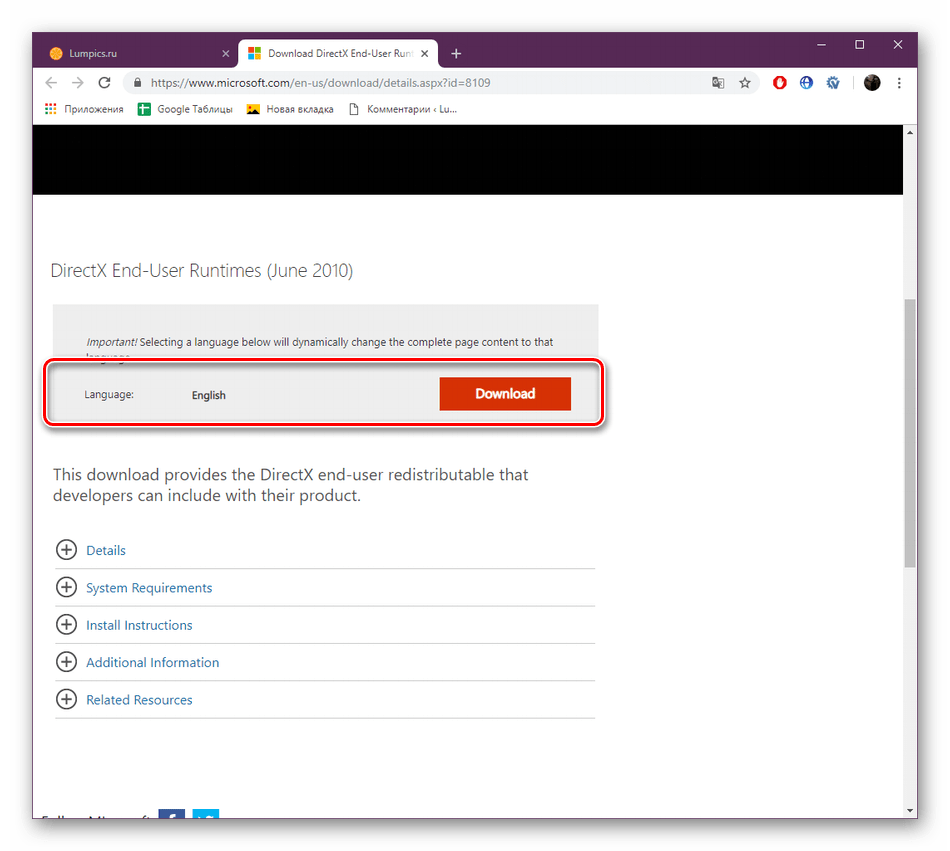Click the blue globe extension icon
This screenshot has height=851, width=950.
pos(806,83)
